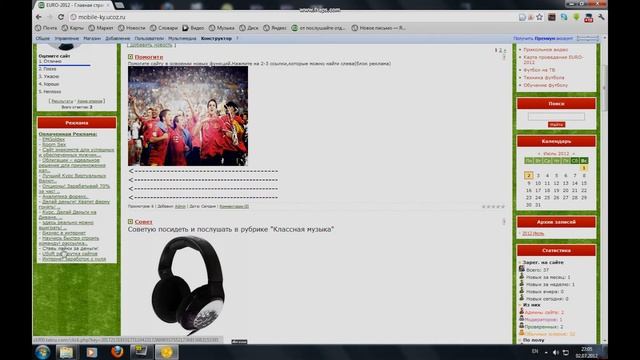Open the Мультимедиа admin menu
This screenshot has height=360, width=640.
182,38
